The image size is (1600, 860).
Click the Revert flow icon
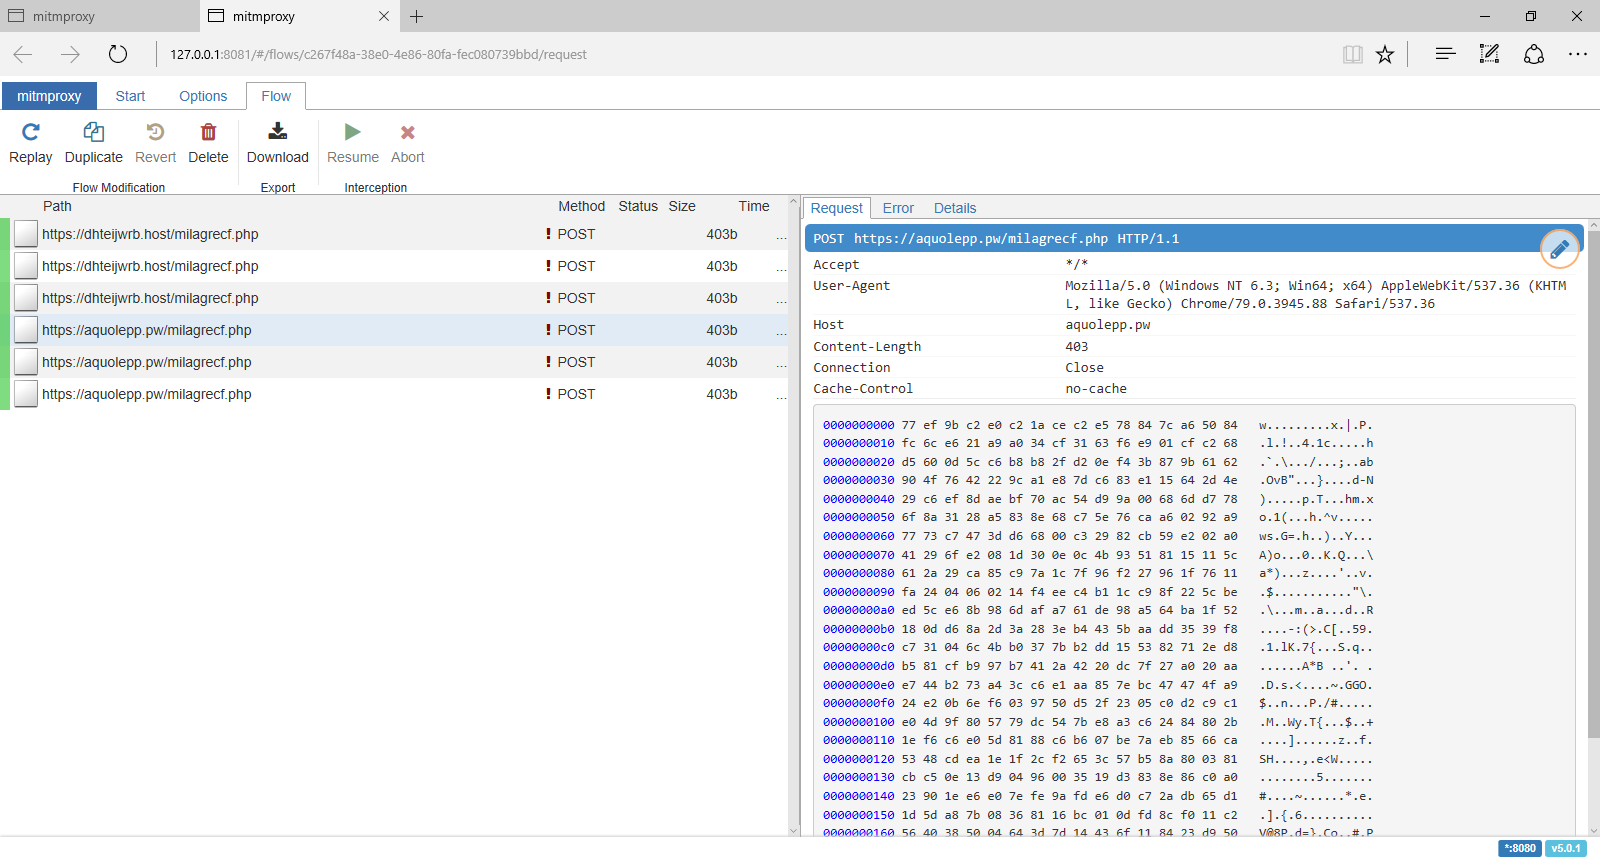155,132
